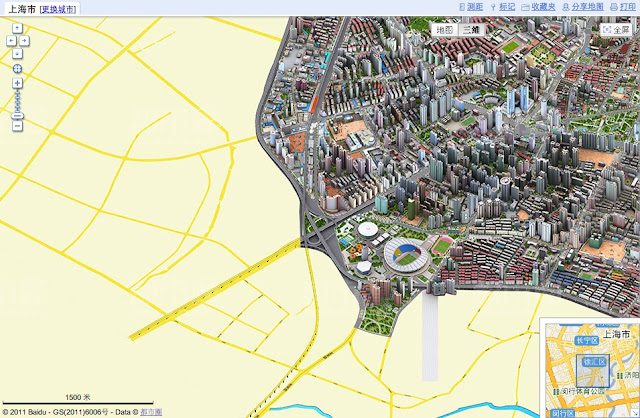Zoom in with the plus button
Image resolution: width=640 pixels, height=418 pixels.
17,83
